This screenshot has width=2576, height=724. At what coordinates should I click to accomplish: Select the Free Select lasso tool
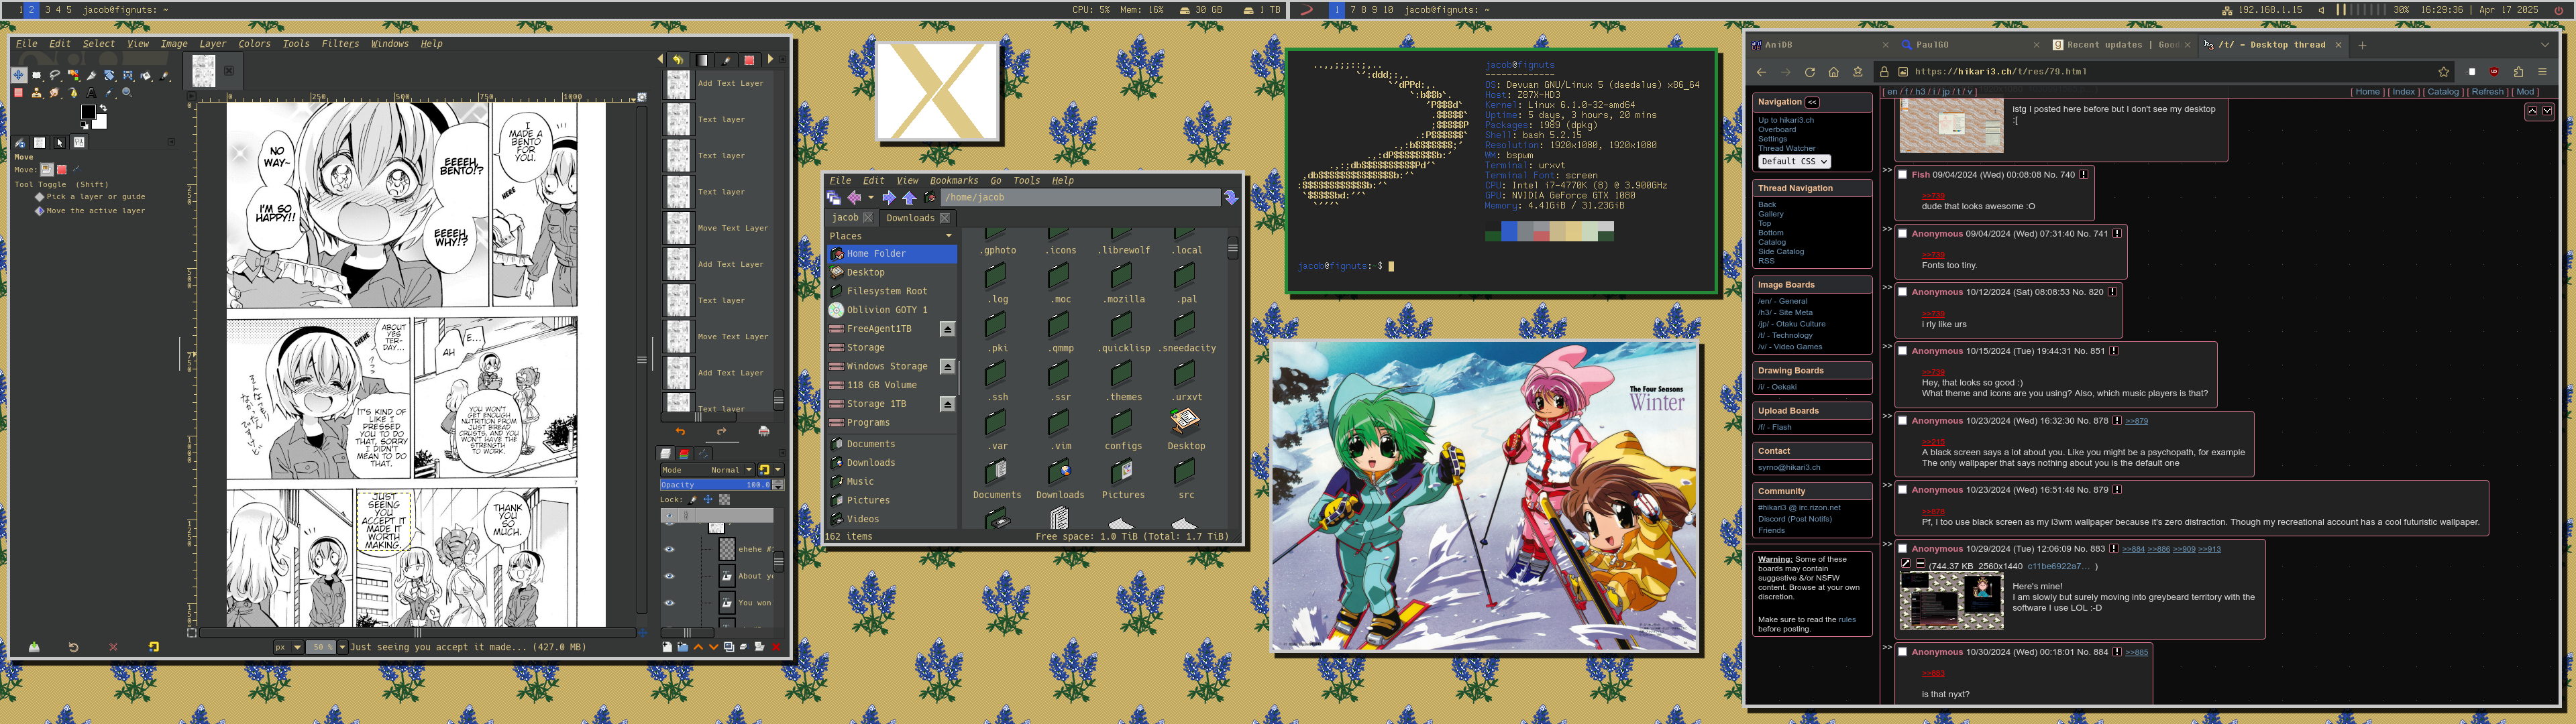tap(55, 75)
